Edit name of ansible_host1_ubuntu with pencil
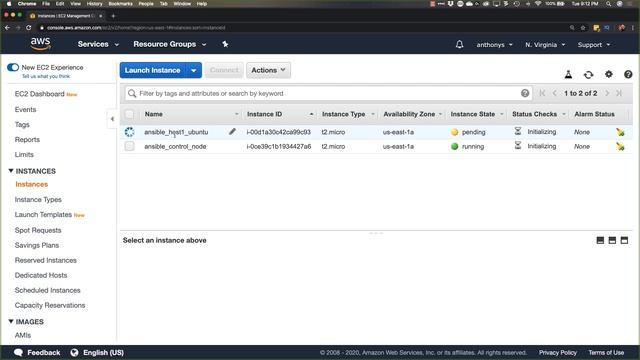The width and height of the screenshot is (640, 360). 232,131
